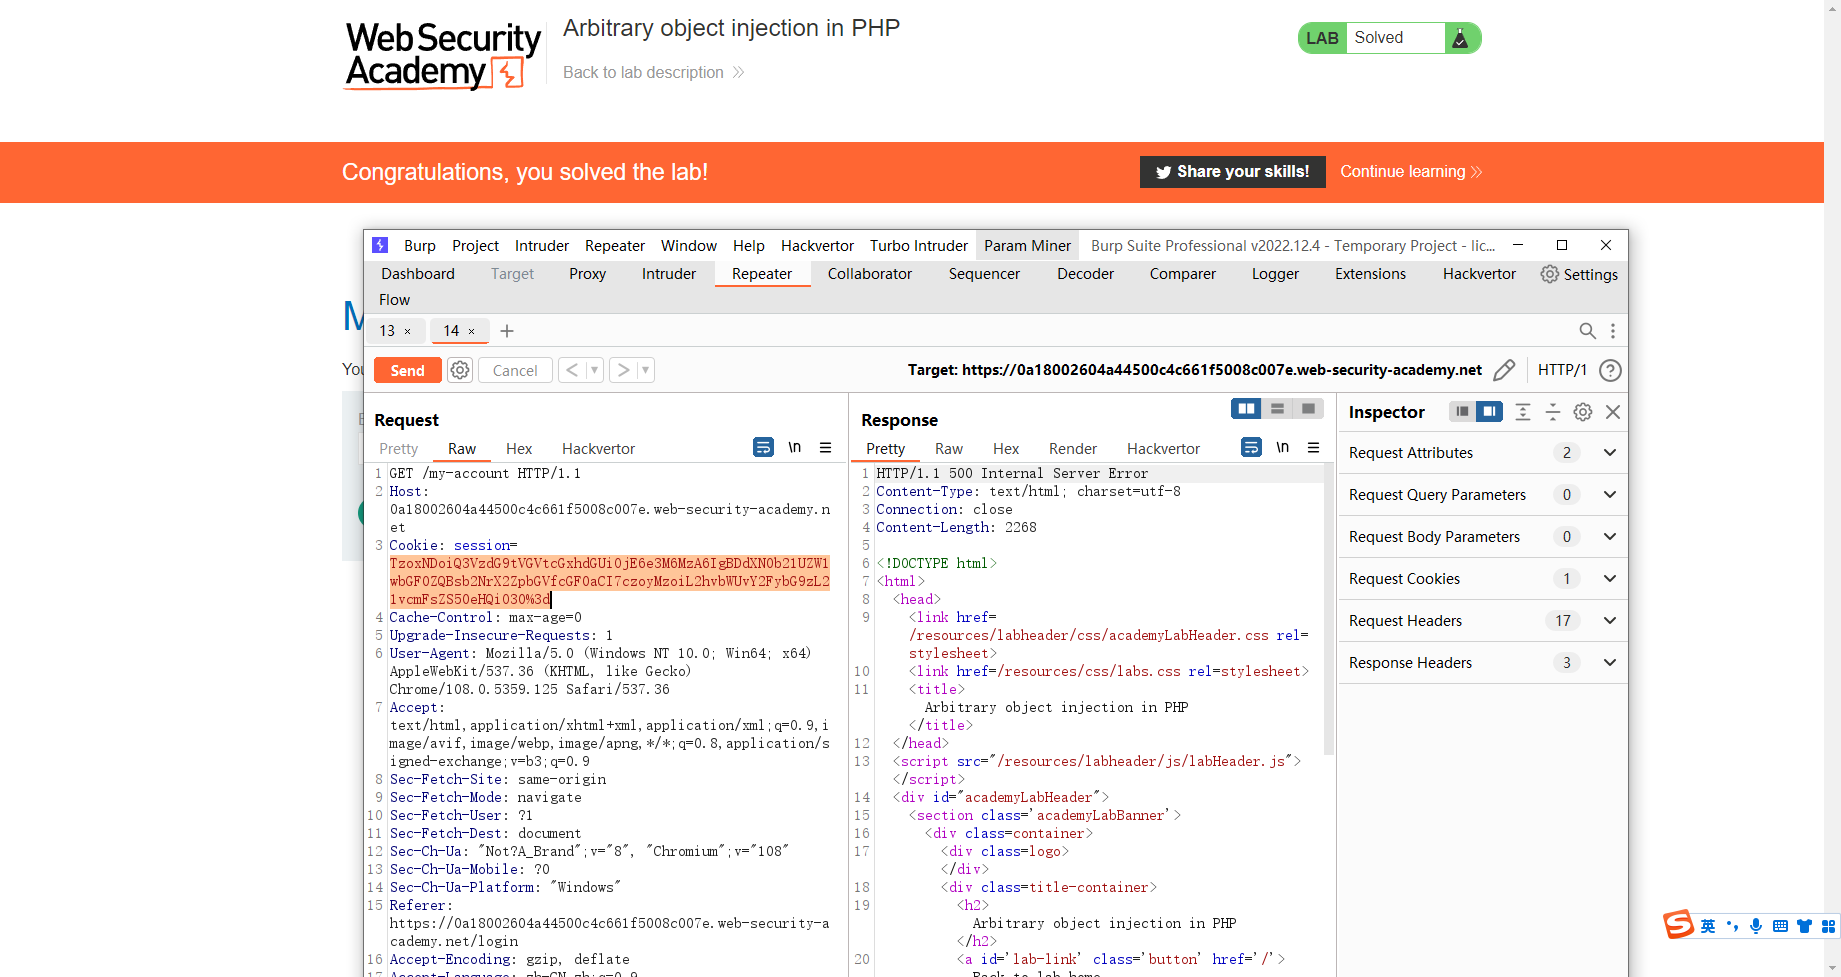Toggle word wrap in Request editor
This screenshot has width=1841, height=977.
(x=763, y=447)
